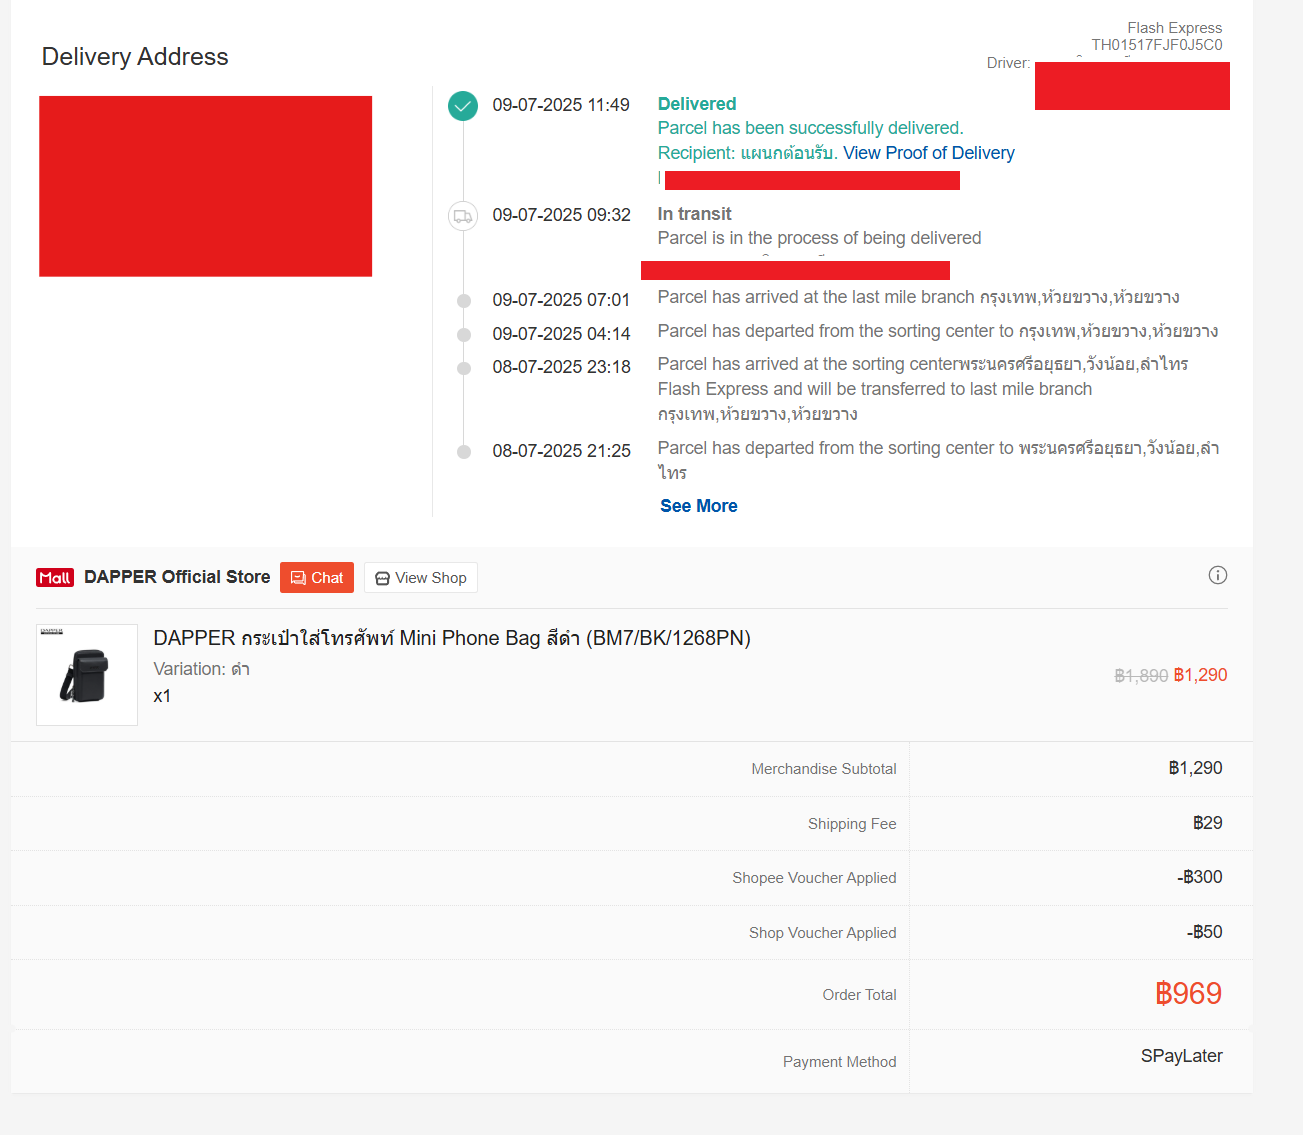Click the Order Total label
Image resolution: width=1303 pixels, height=1135 pixels.
click(x=860, y=995)
